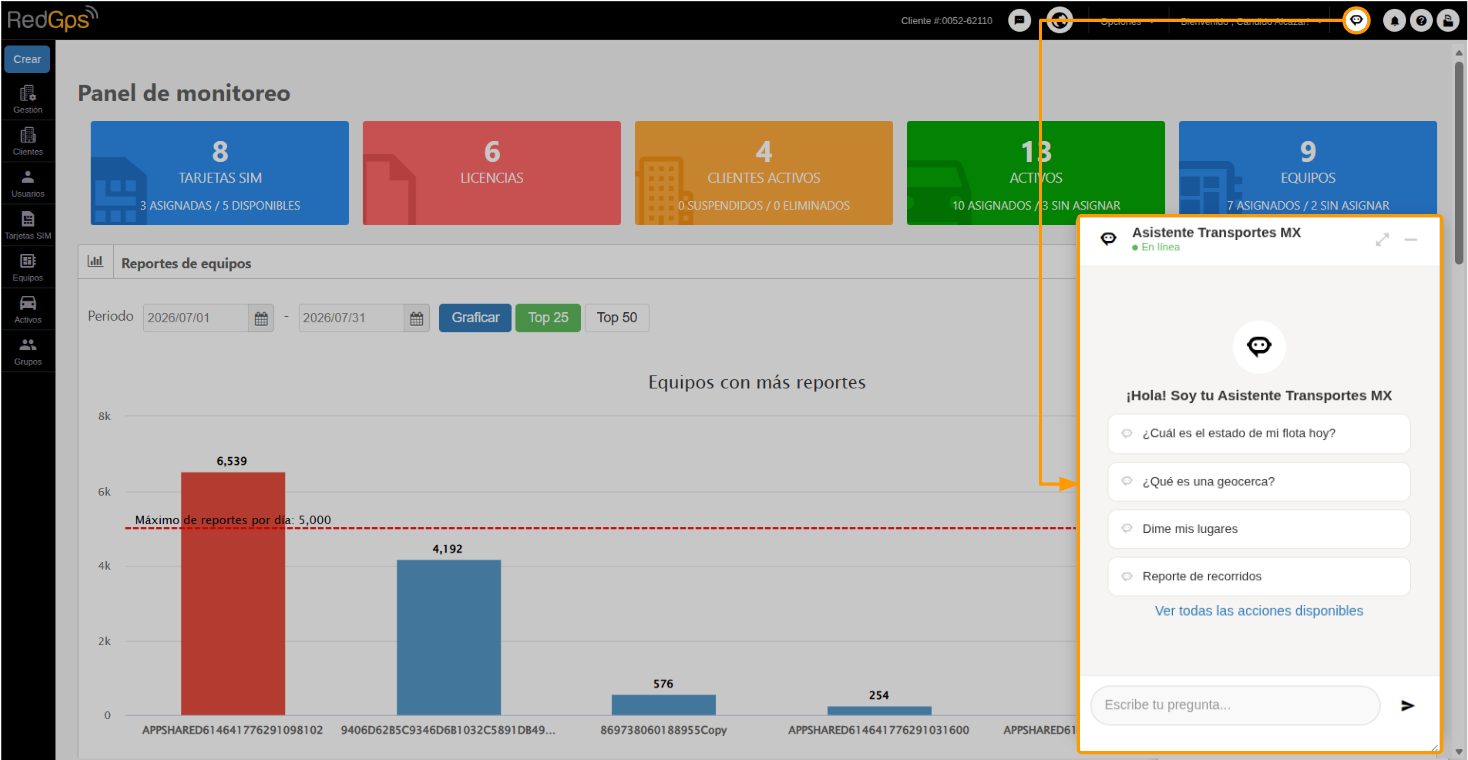This screenshot has width=1468, height=760.
Task: Click the chart icon beside Reportes de equipos
Action: 96,262
